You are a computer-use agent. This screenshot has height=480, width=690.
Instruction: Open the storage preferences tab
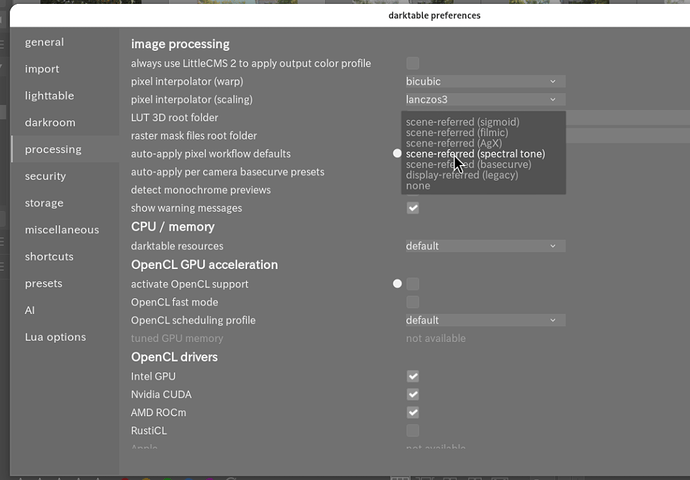pos(65,203)
